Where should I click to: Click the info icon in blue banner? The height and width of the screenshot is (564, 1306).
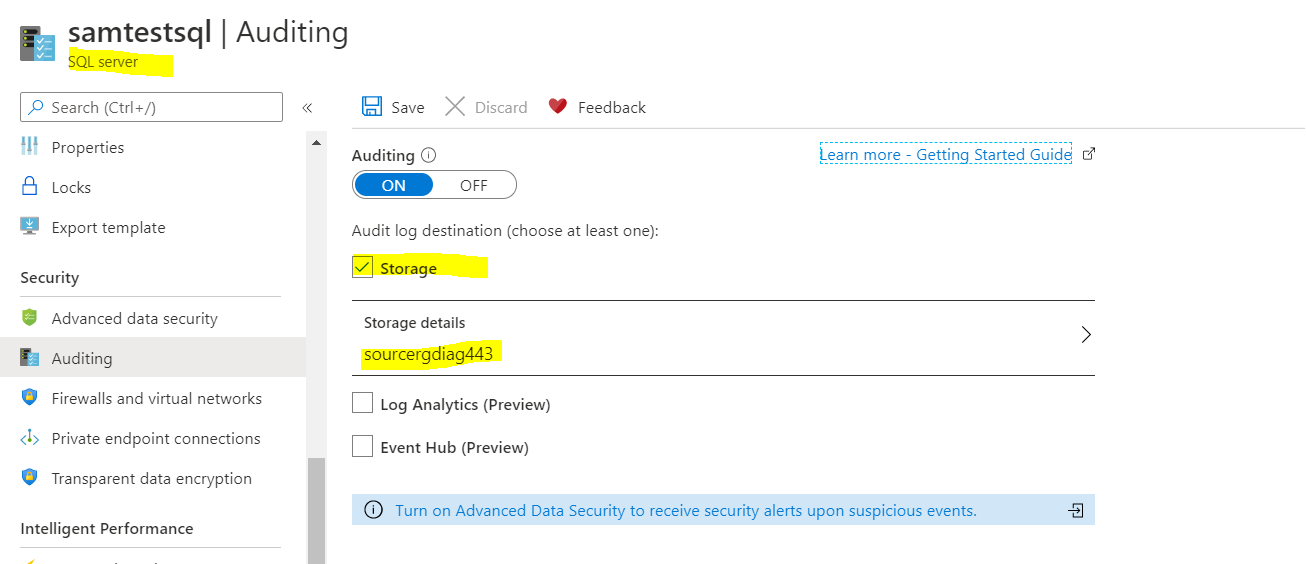(x=373, y=510)
